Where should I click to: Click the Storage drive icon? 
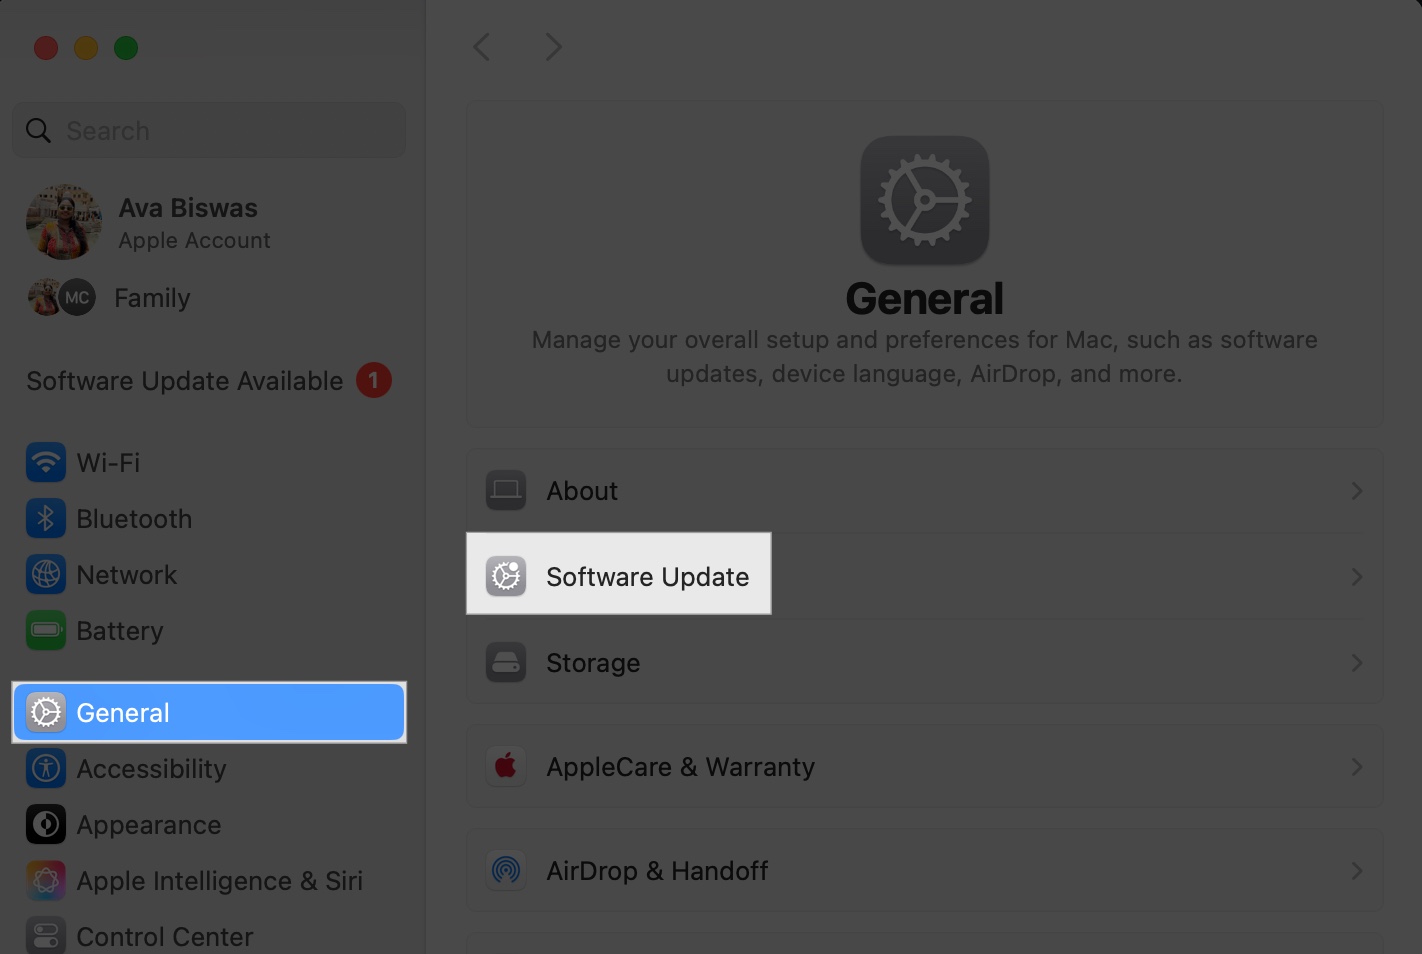(506, 662)
